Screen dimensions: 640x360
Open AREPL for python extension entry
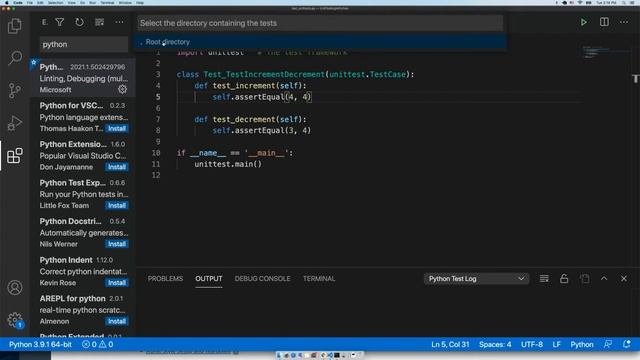point(83,310)
